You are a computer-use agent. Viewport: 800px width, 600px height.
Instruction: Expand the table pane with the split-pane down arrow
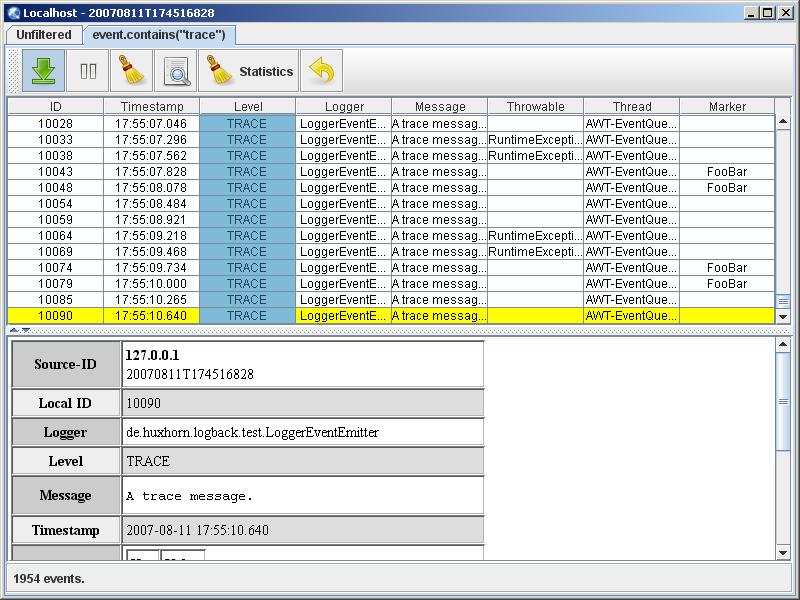tap(25, 330)
